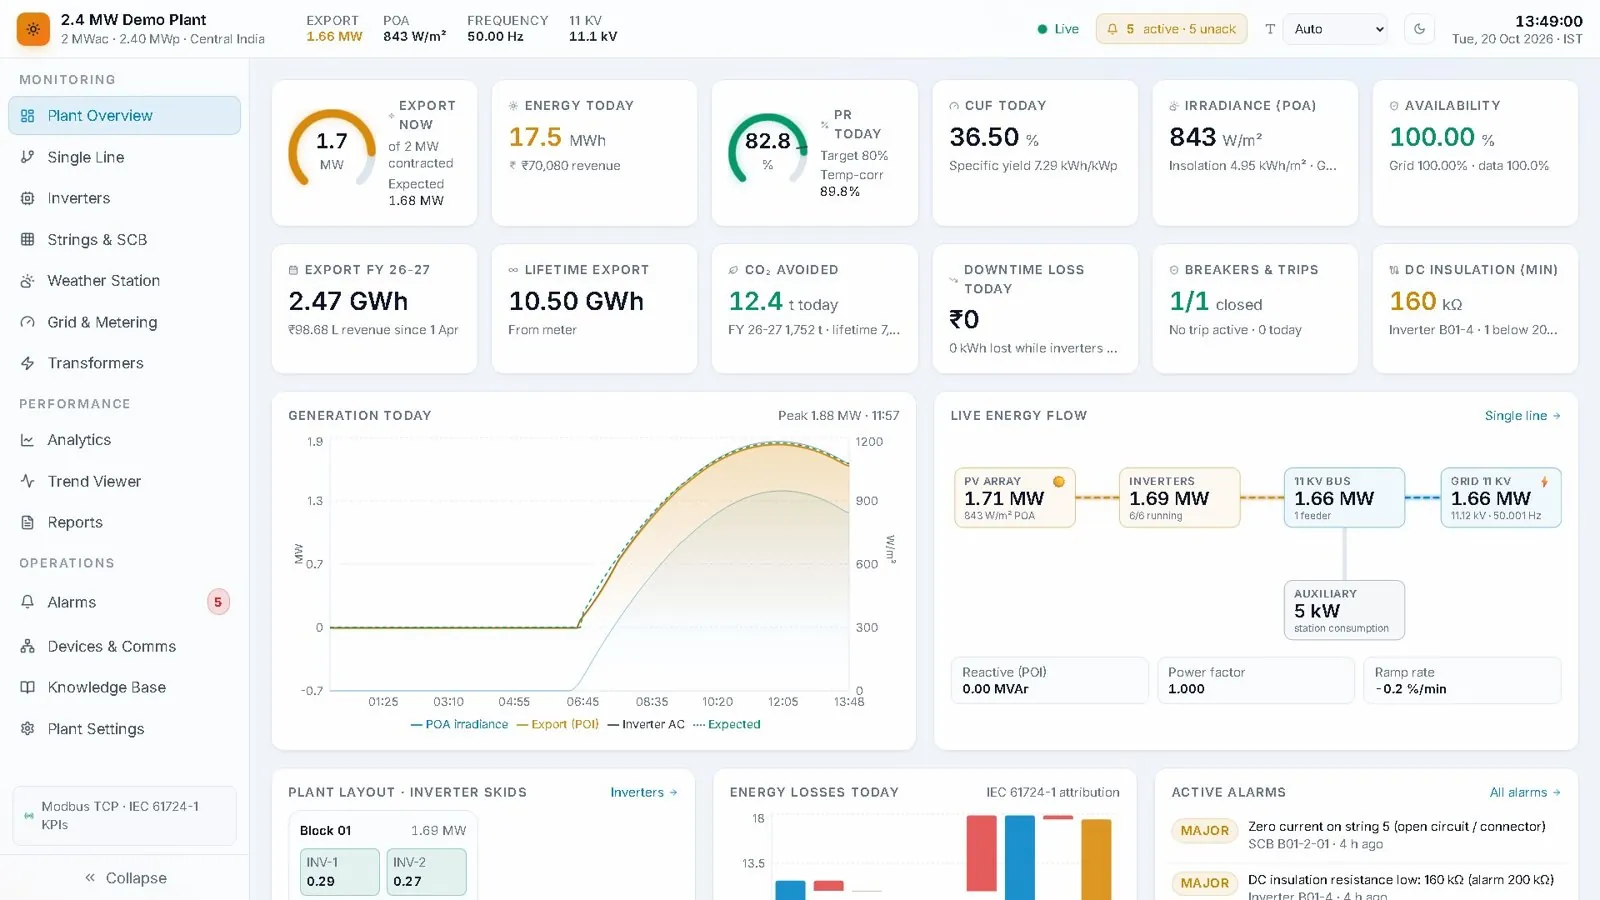Click the Grid 11 kV flow node

pyautogui.click(x=1500, y=497)
